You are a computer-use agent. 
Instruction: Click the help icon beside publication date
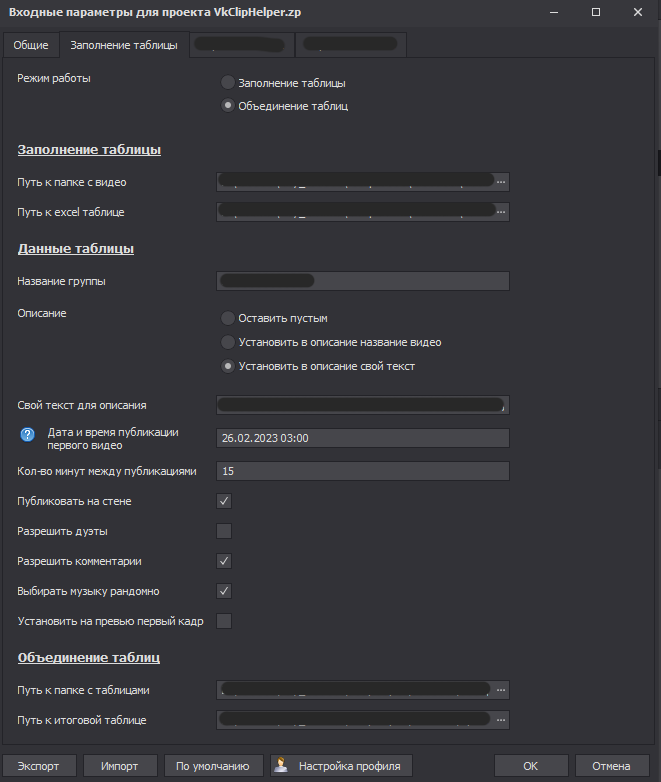pyautogui.click(x=28, y=435)
